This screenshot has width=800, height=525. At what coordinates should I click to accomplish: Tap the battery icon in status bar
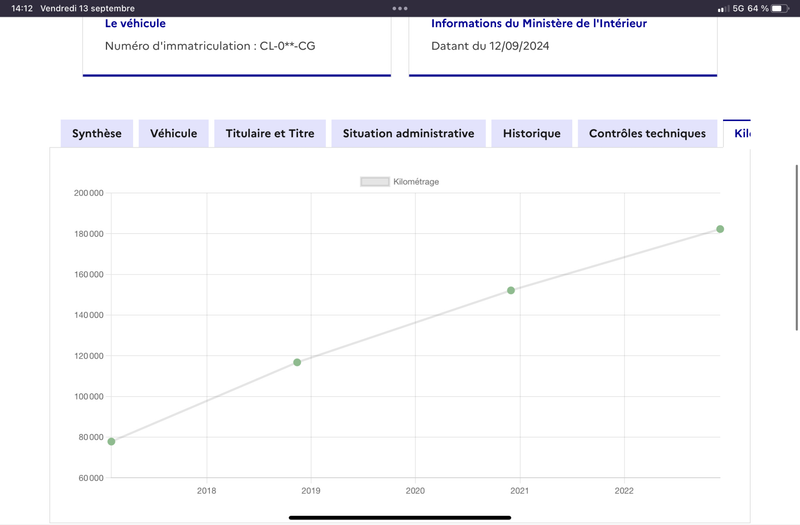click(x=780, y=8)
